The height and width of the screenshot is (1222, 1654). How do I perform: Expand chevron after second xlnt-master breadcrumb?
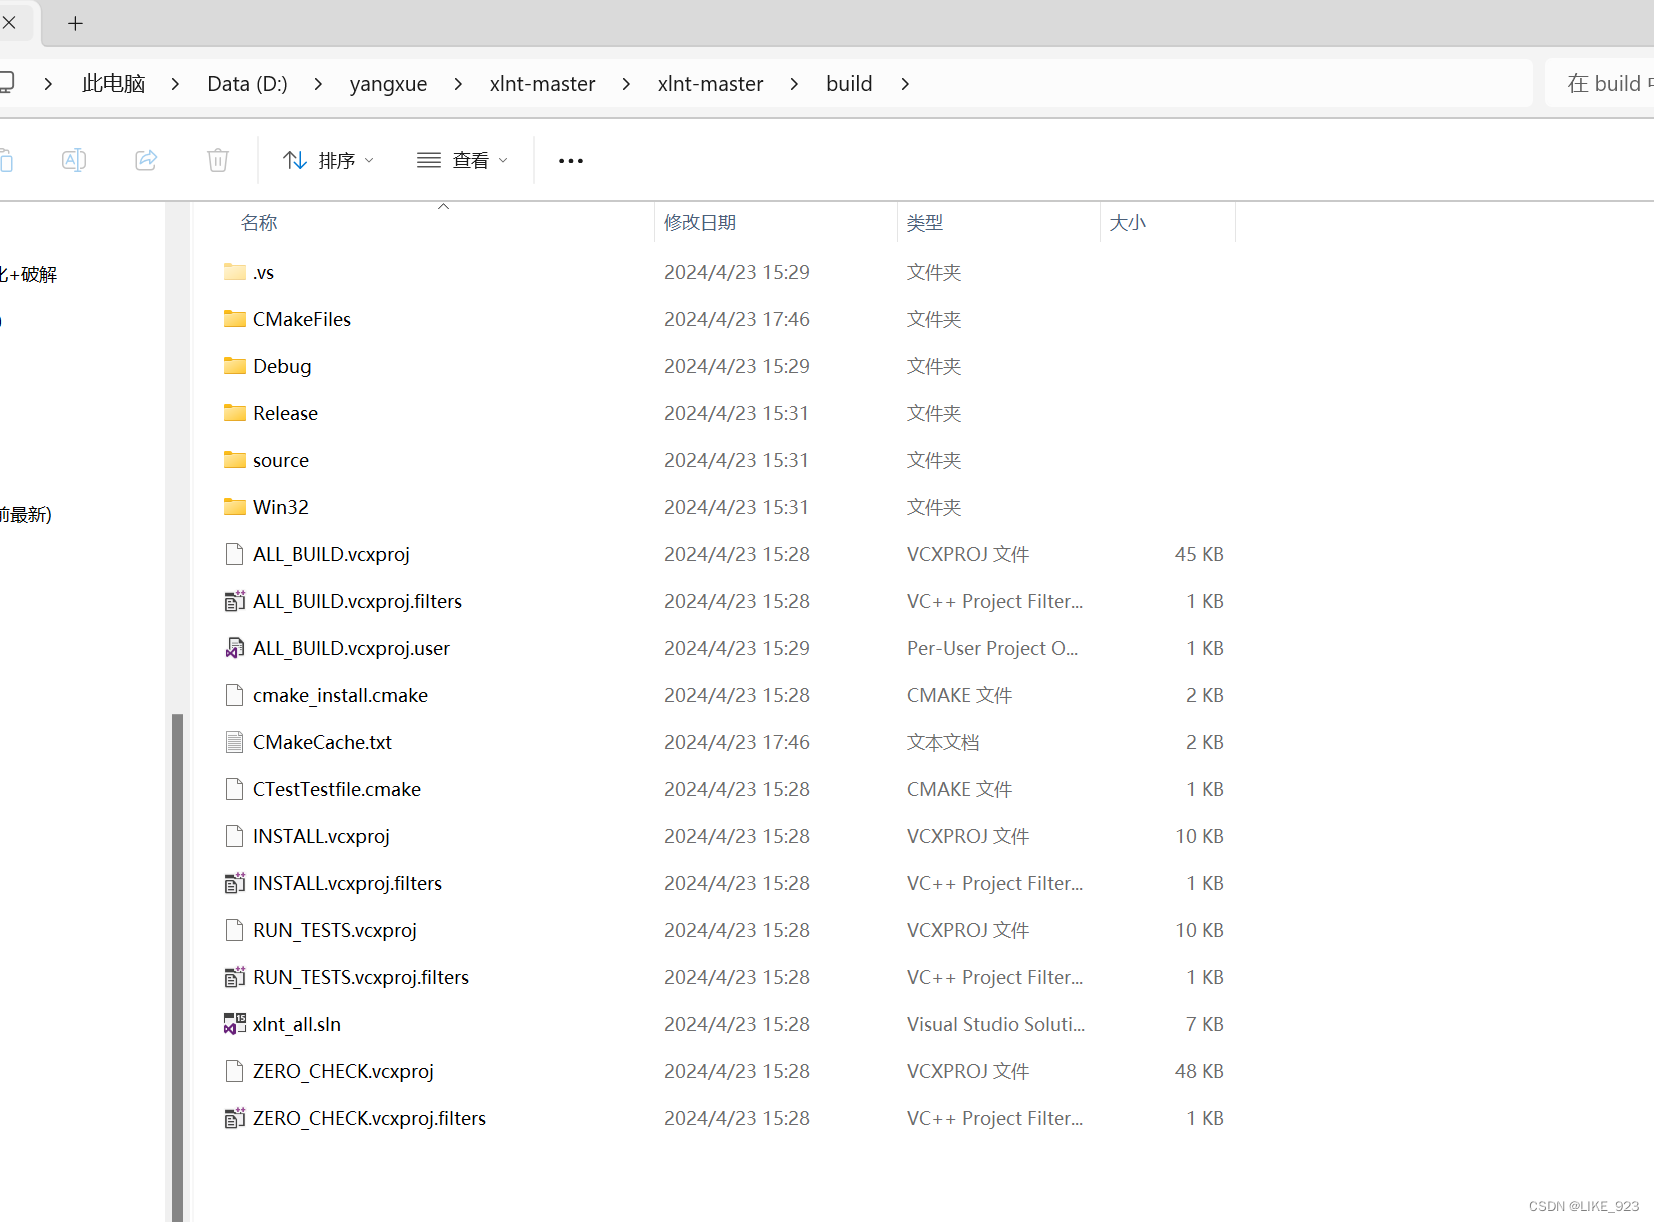click(794, 84)
